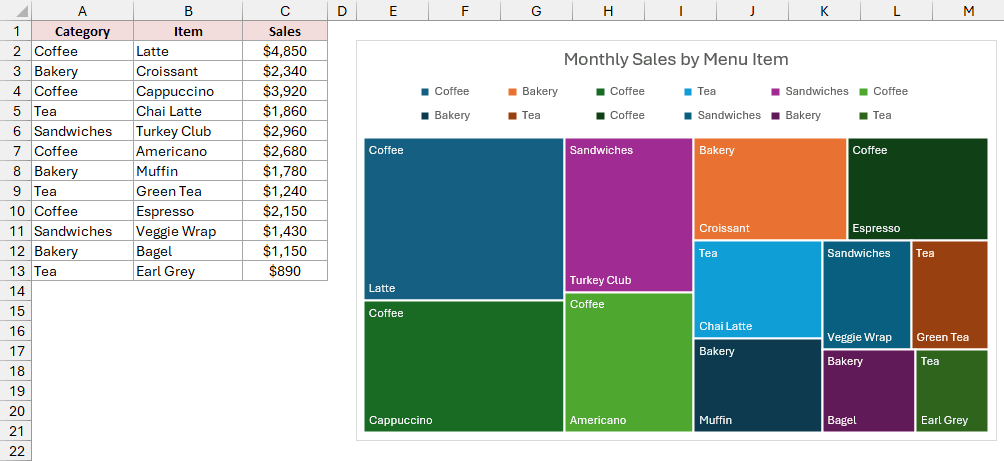
Task: Select row 1 header
Action: click(15, 31)
